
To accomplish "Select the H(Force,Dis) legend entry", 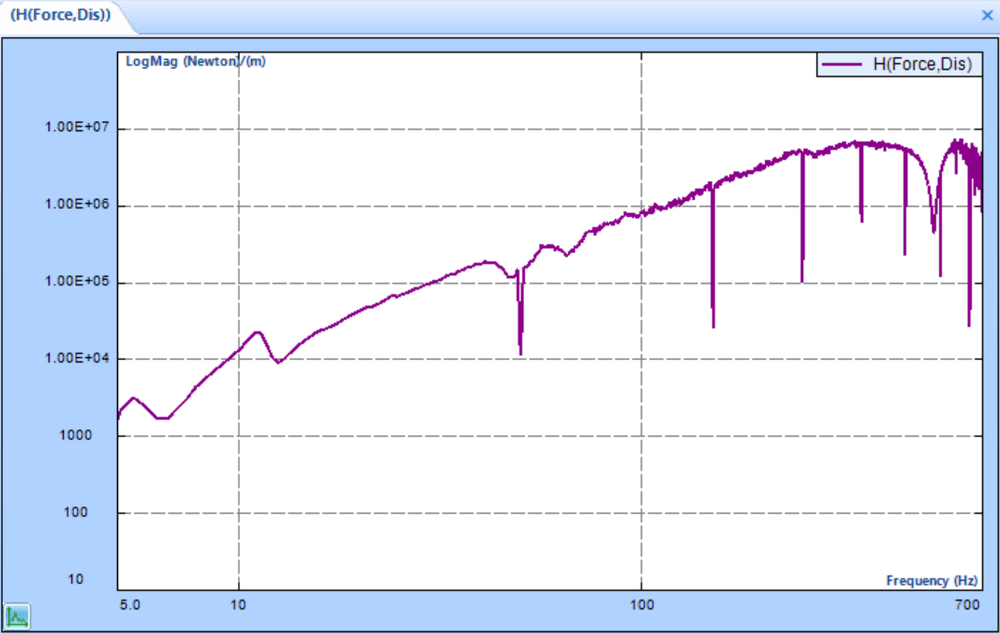I will point(925,63).
